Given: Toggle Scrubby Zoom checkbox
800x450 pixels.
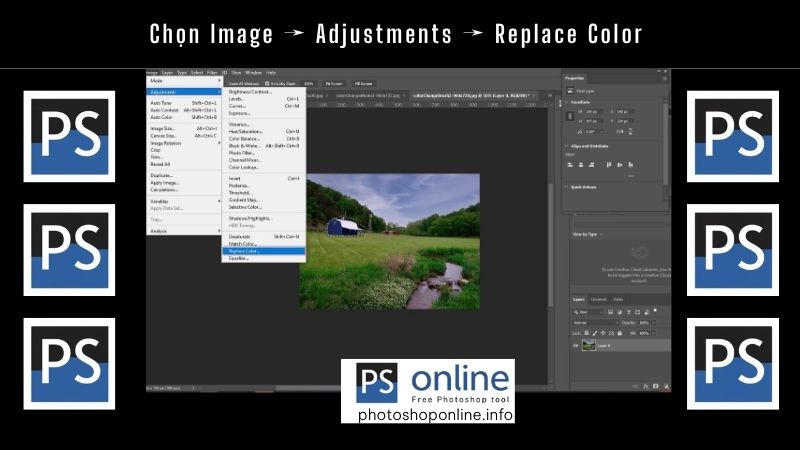Looking at the screenshot, I should (x=267, y=84).
